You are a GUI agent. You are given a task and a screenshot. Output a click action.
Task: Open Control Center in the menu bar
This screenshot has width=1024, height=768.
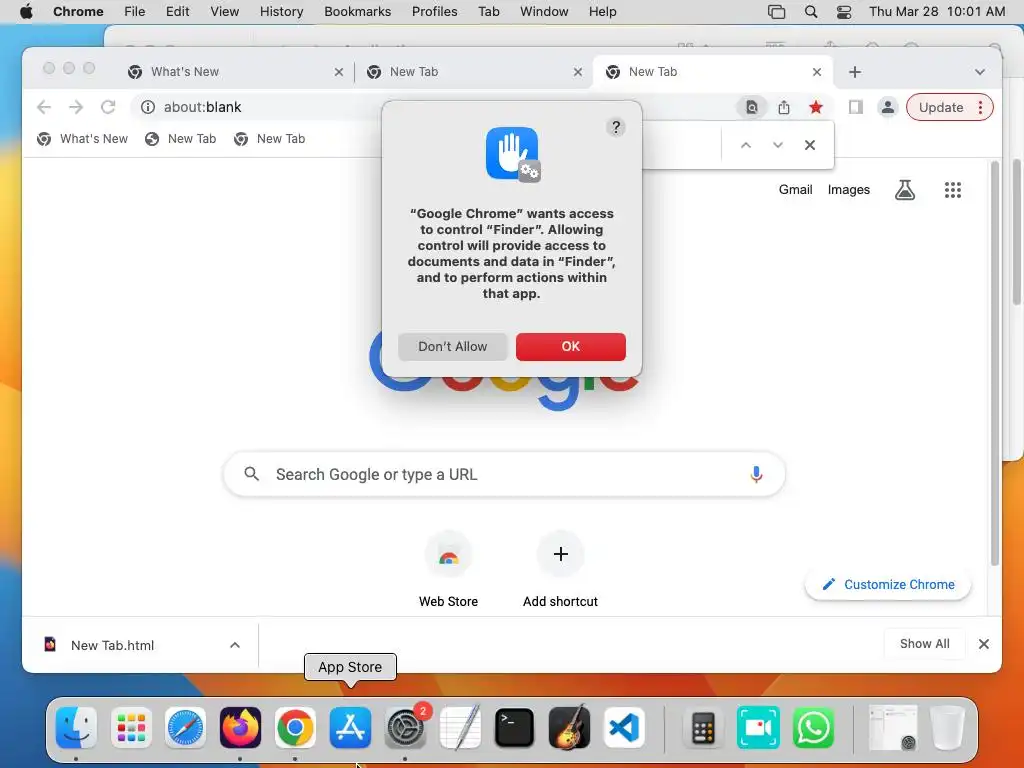(844, 12)
